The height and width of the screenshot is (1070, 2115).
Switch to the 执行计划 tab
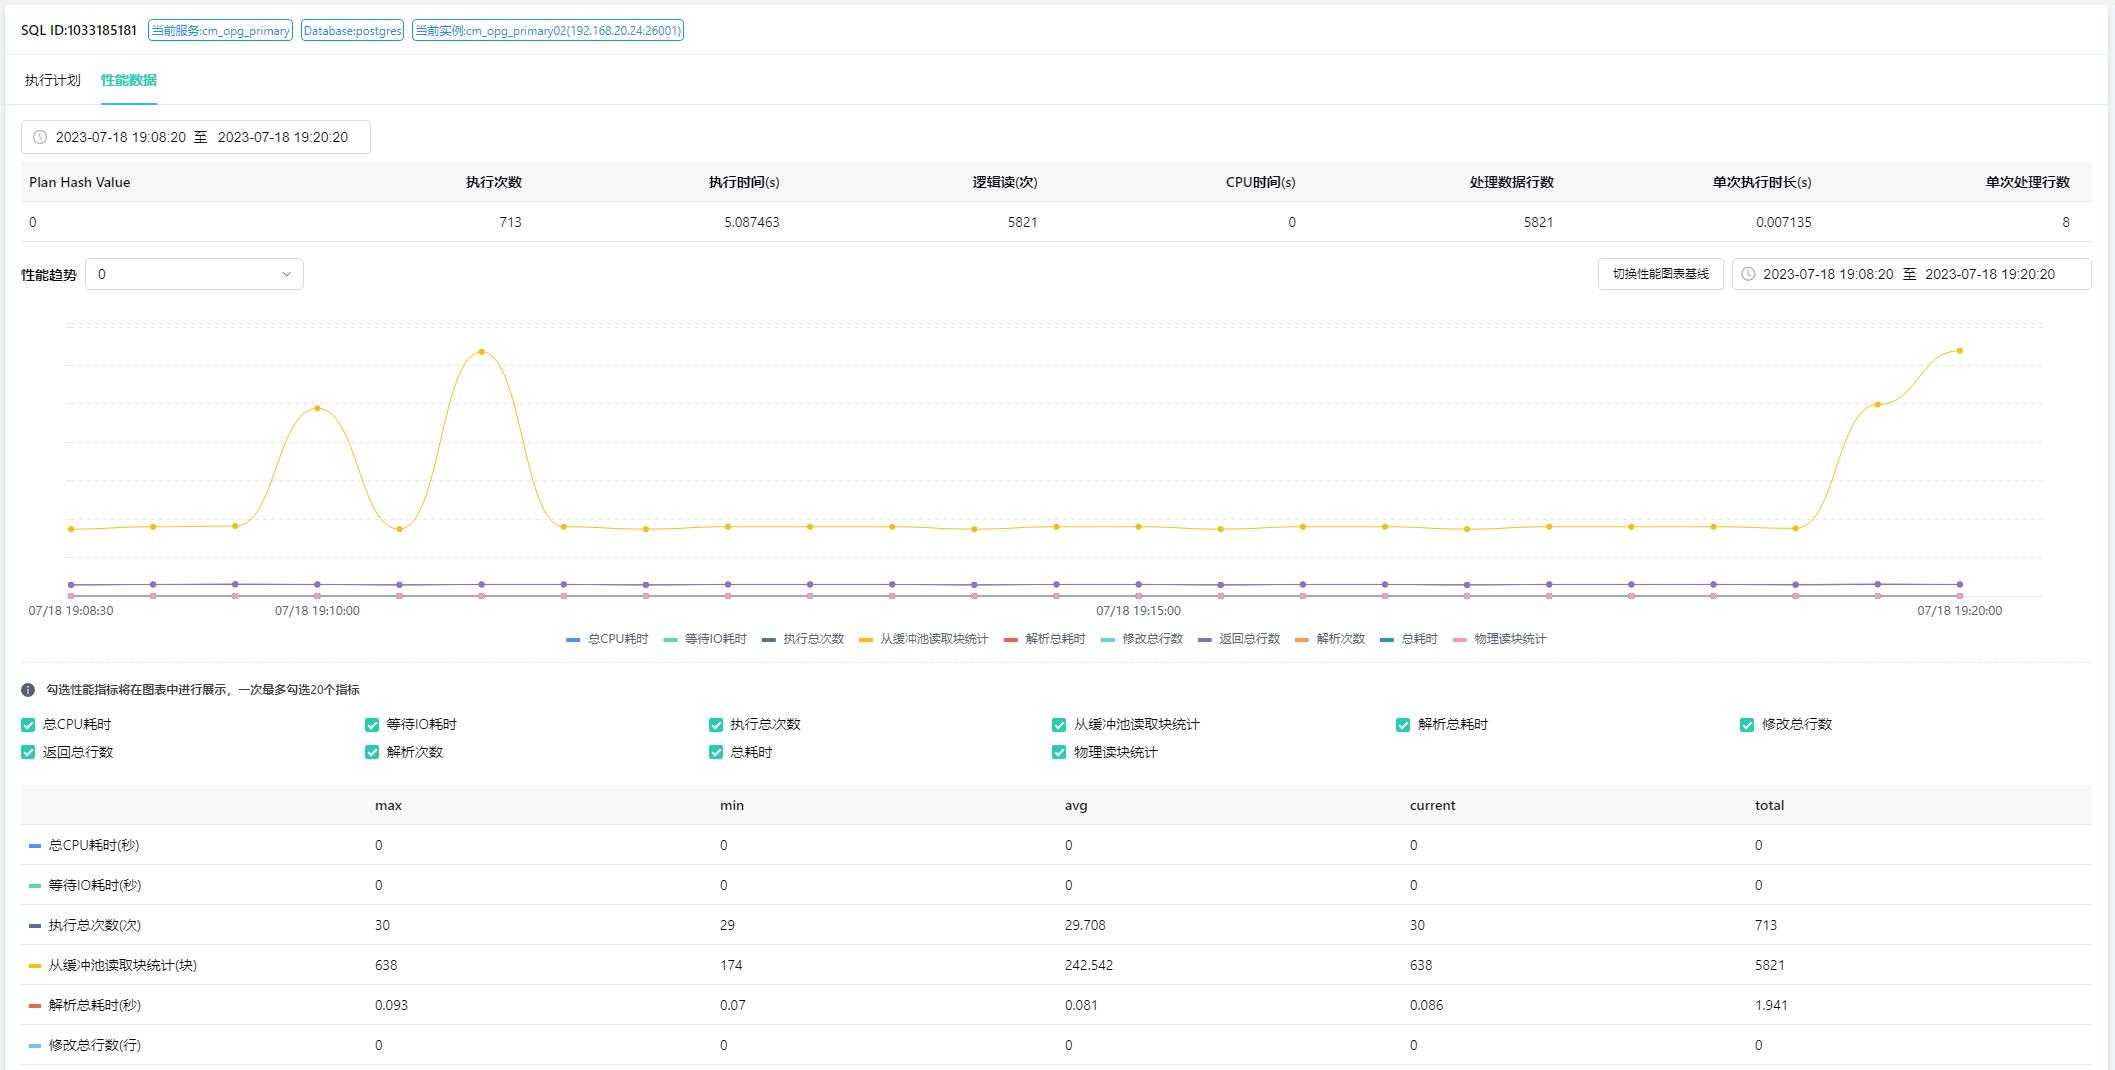click(52, 80)
